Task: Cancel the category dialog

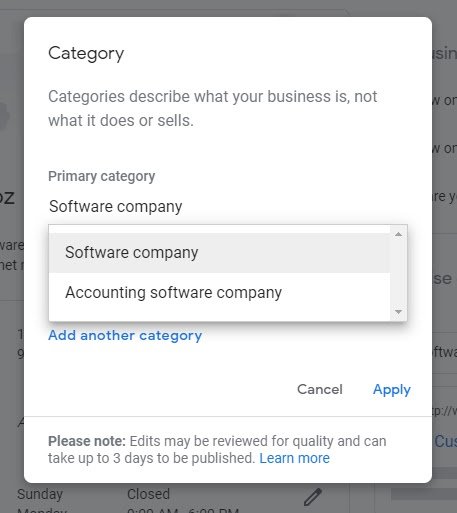Action: [x=320, y=389]
